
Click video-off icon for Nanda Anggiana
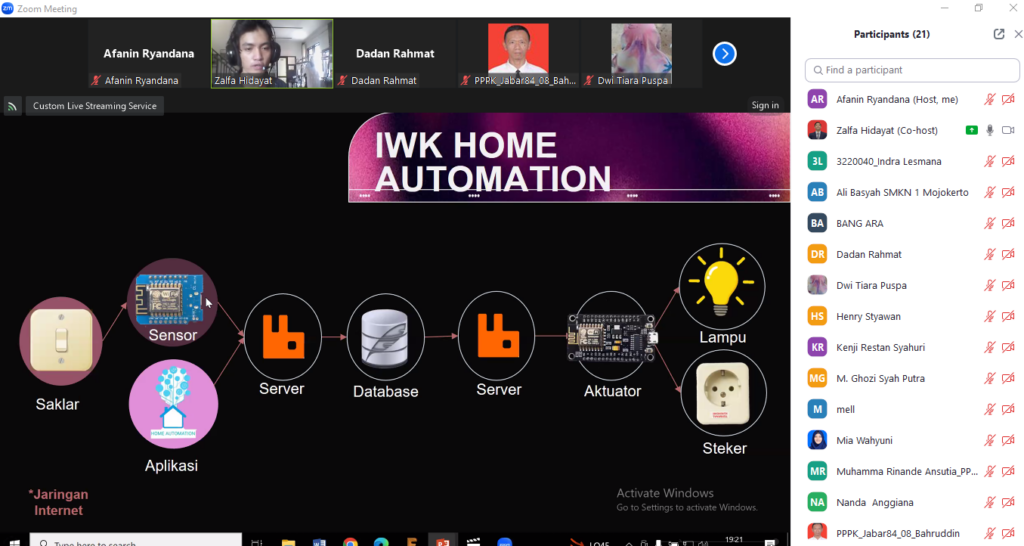[x=1008, y=502]
